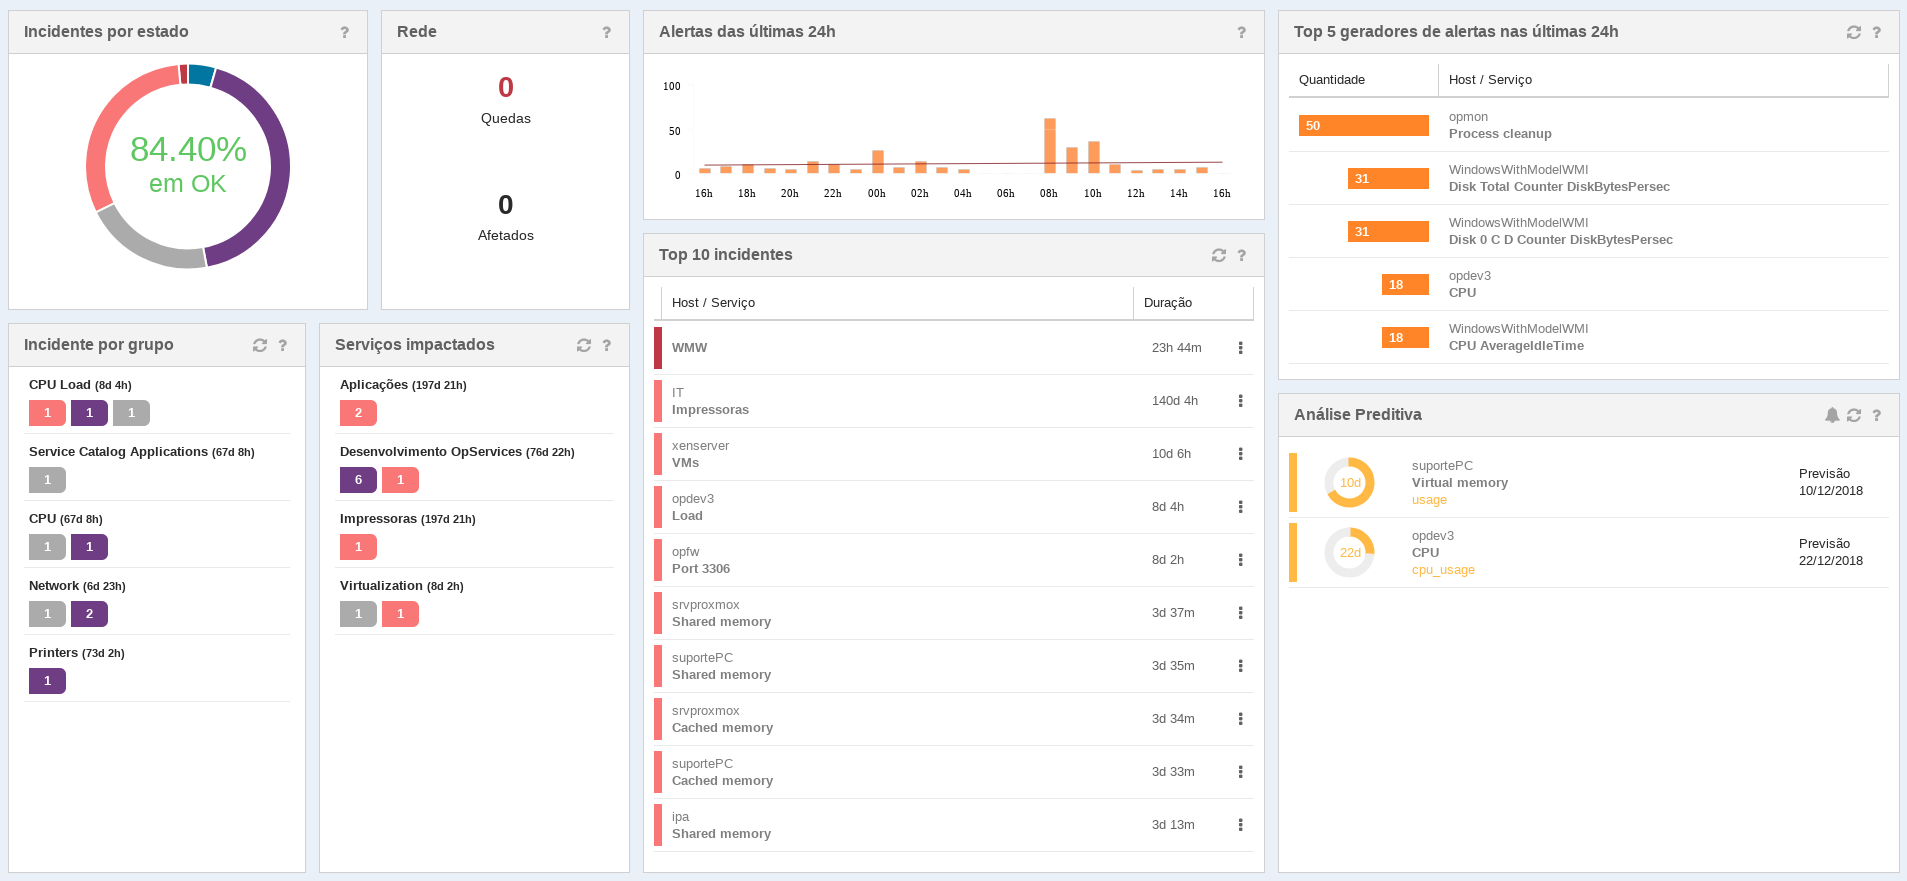Click red badge 2 under Aplicações
This screenshot has width=1907, height=881.
tap(358, 413)
